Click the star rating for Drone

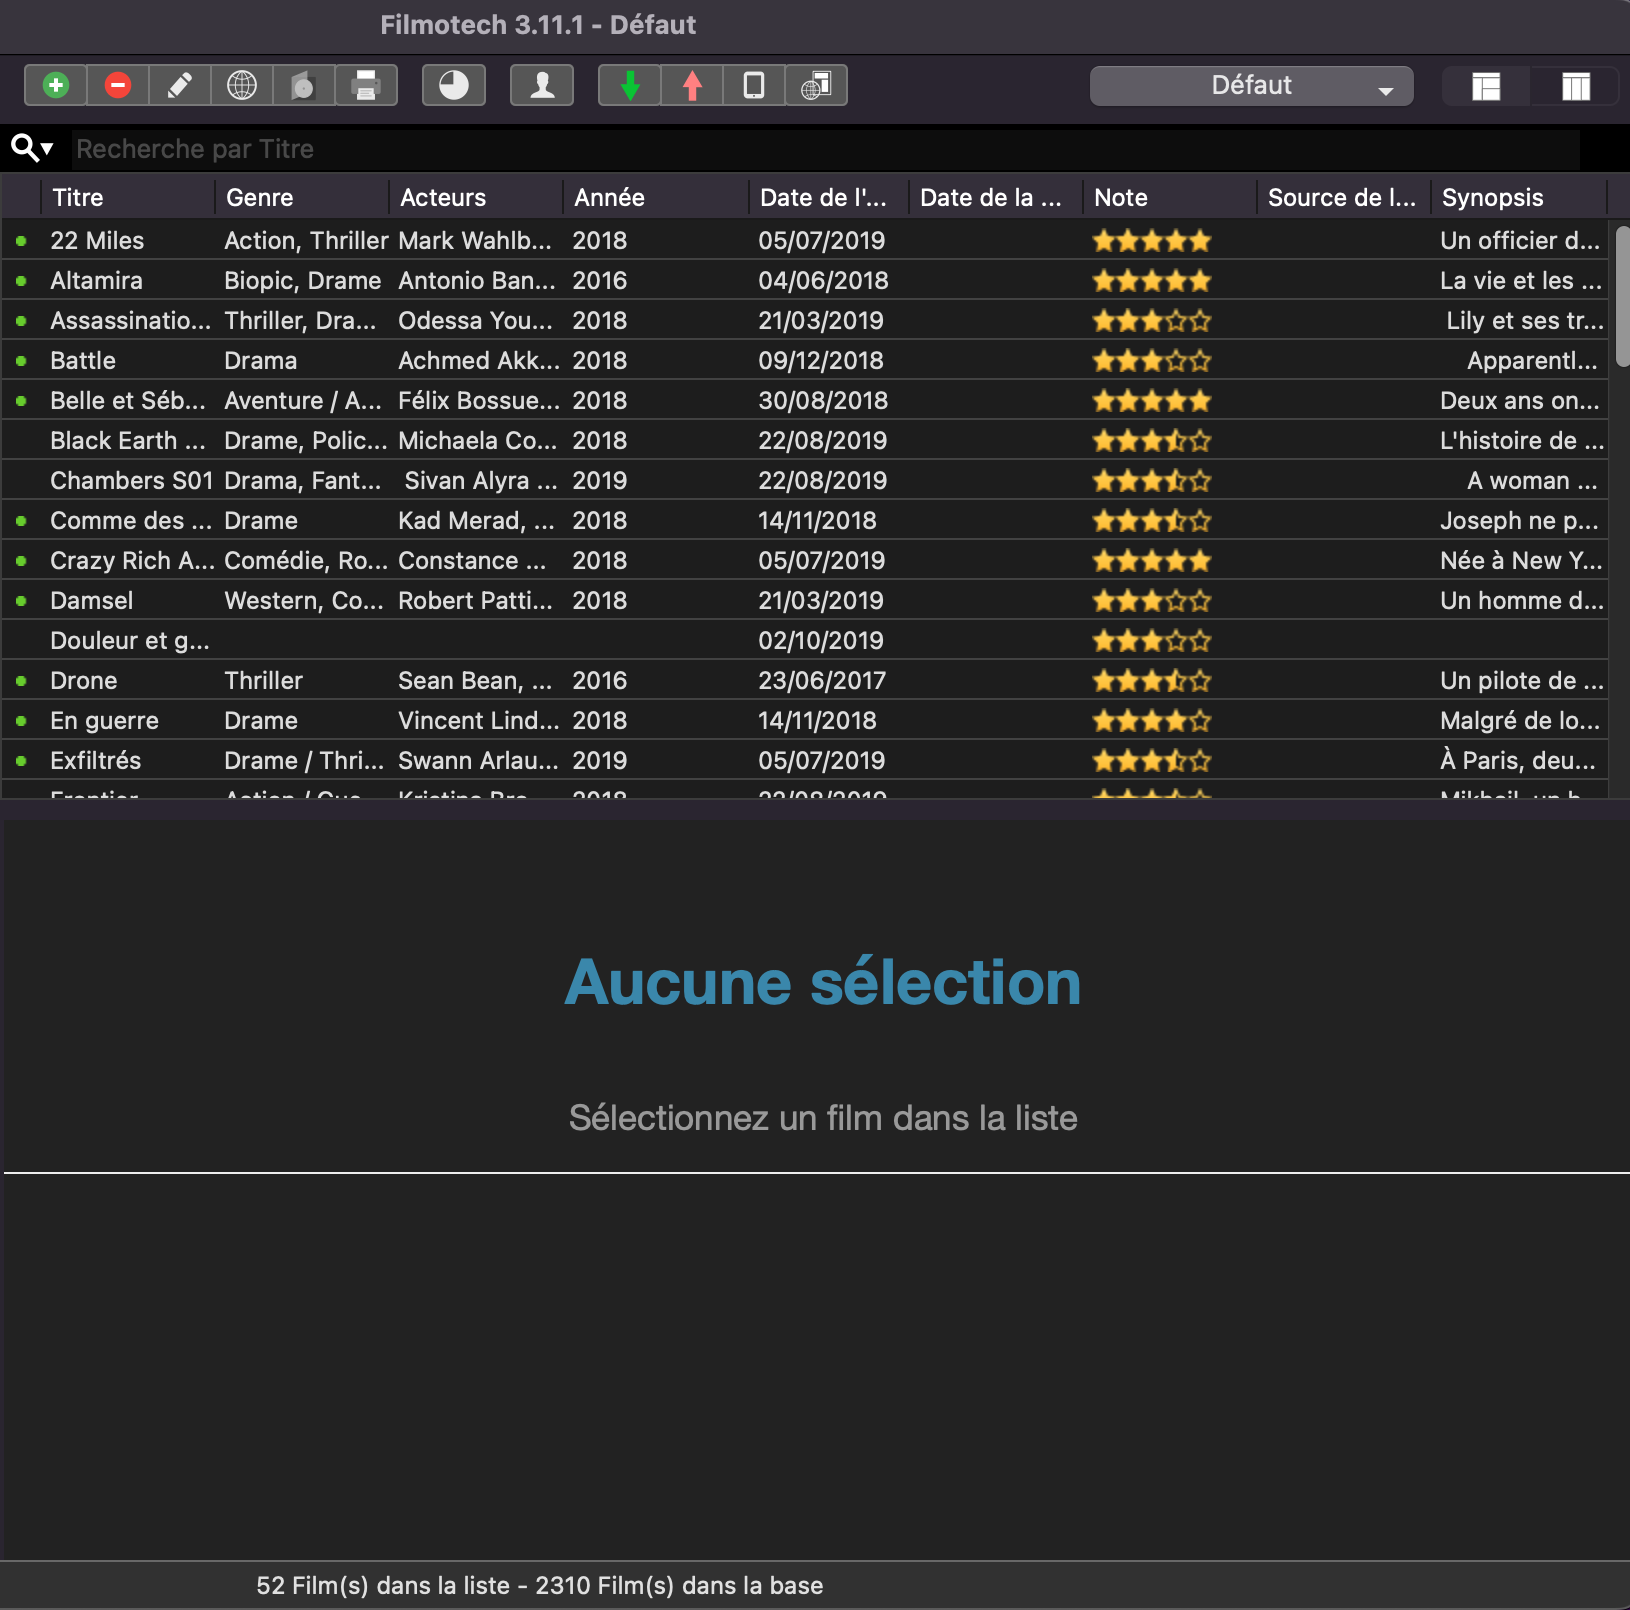(x=1151, y=681)
